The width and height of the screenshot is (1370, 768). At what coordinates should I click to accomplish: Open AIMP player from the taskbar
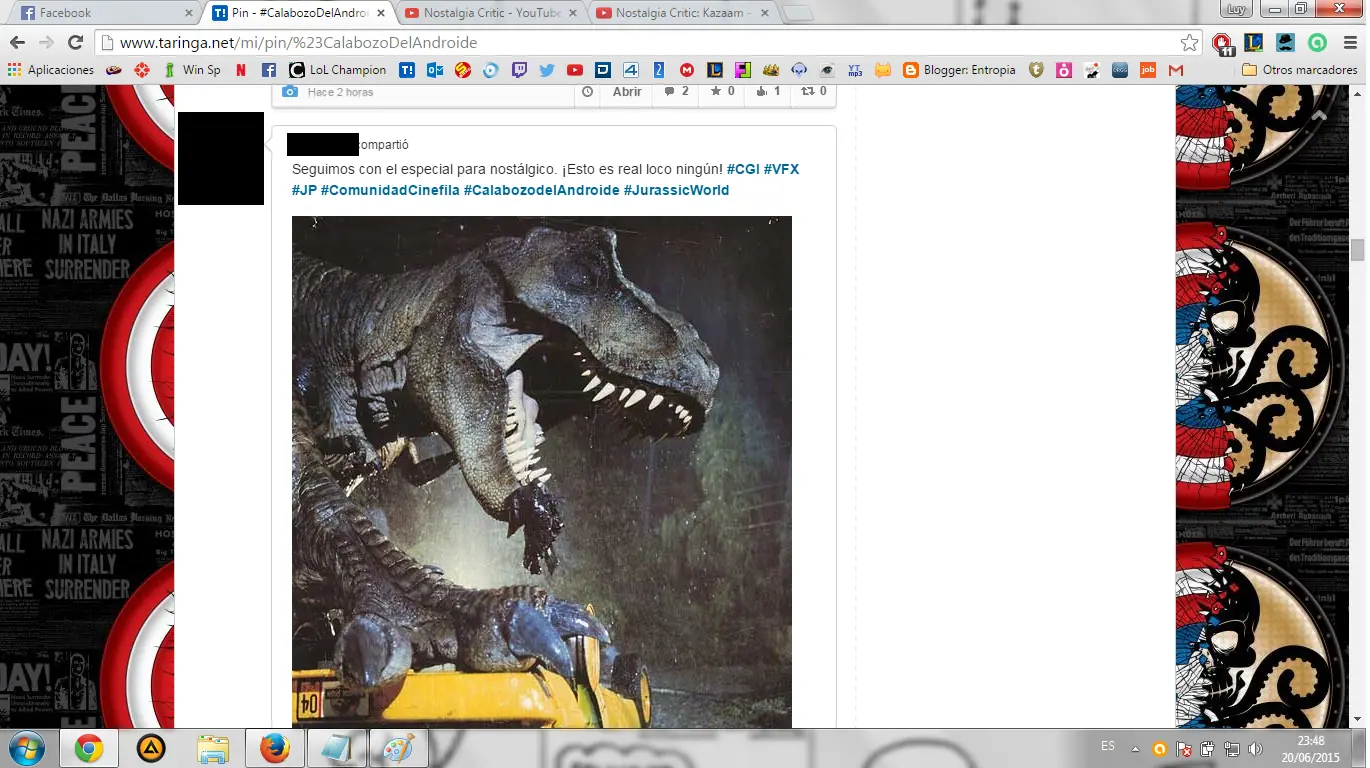(x=151, y=748)
